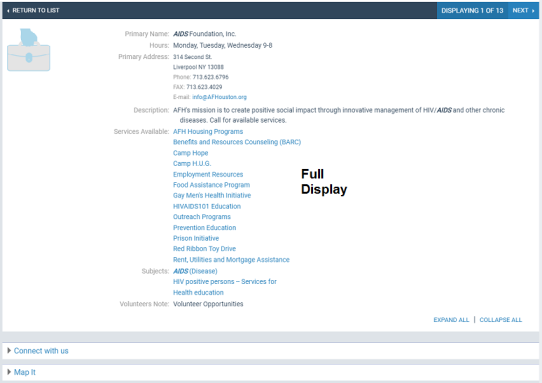Open Red Ribbon Toy Drive link
The width and height of the screenshot is (542, 383).
point(204,249)
